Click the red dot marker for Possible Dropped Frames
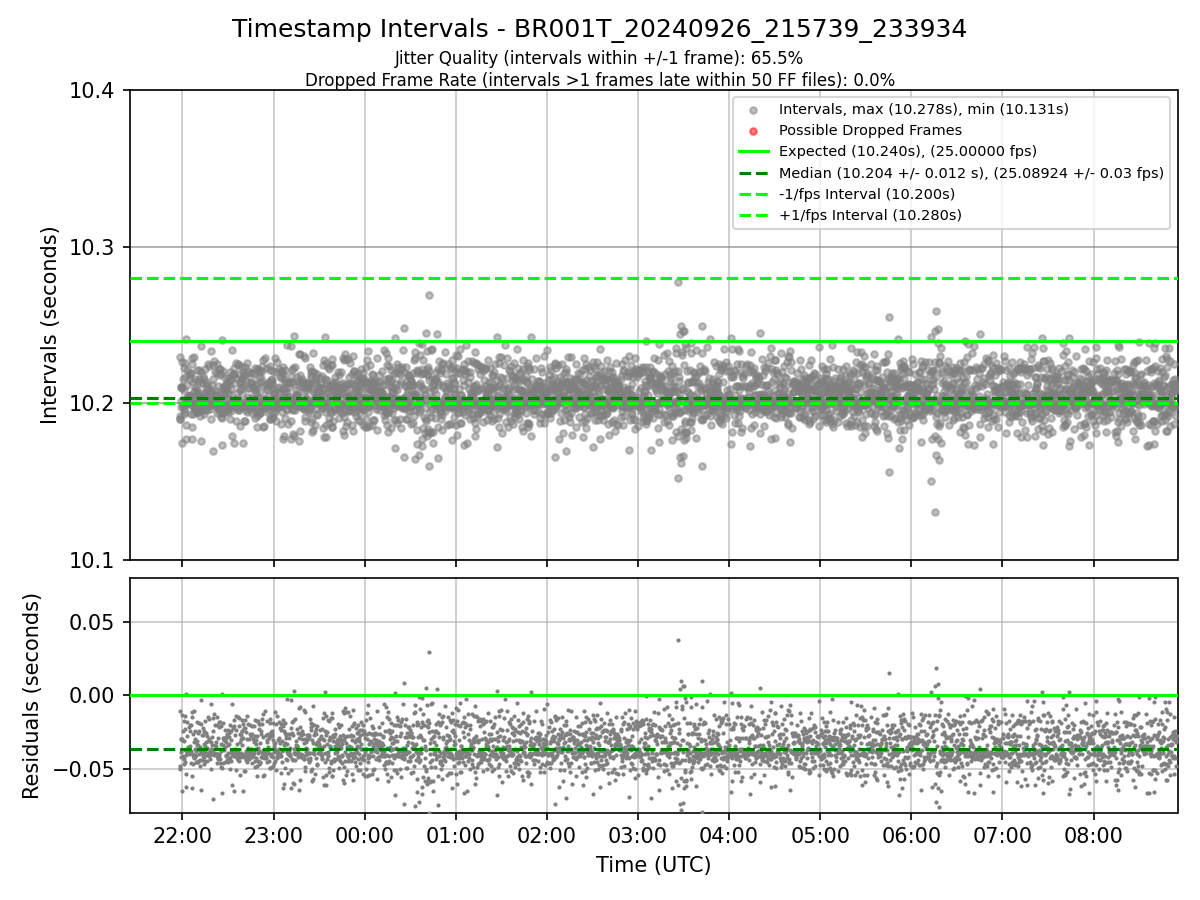This screenshot has width=1200, height=900. tap(754, 131)
